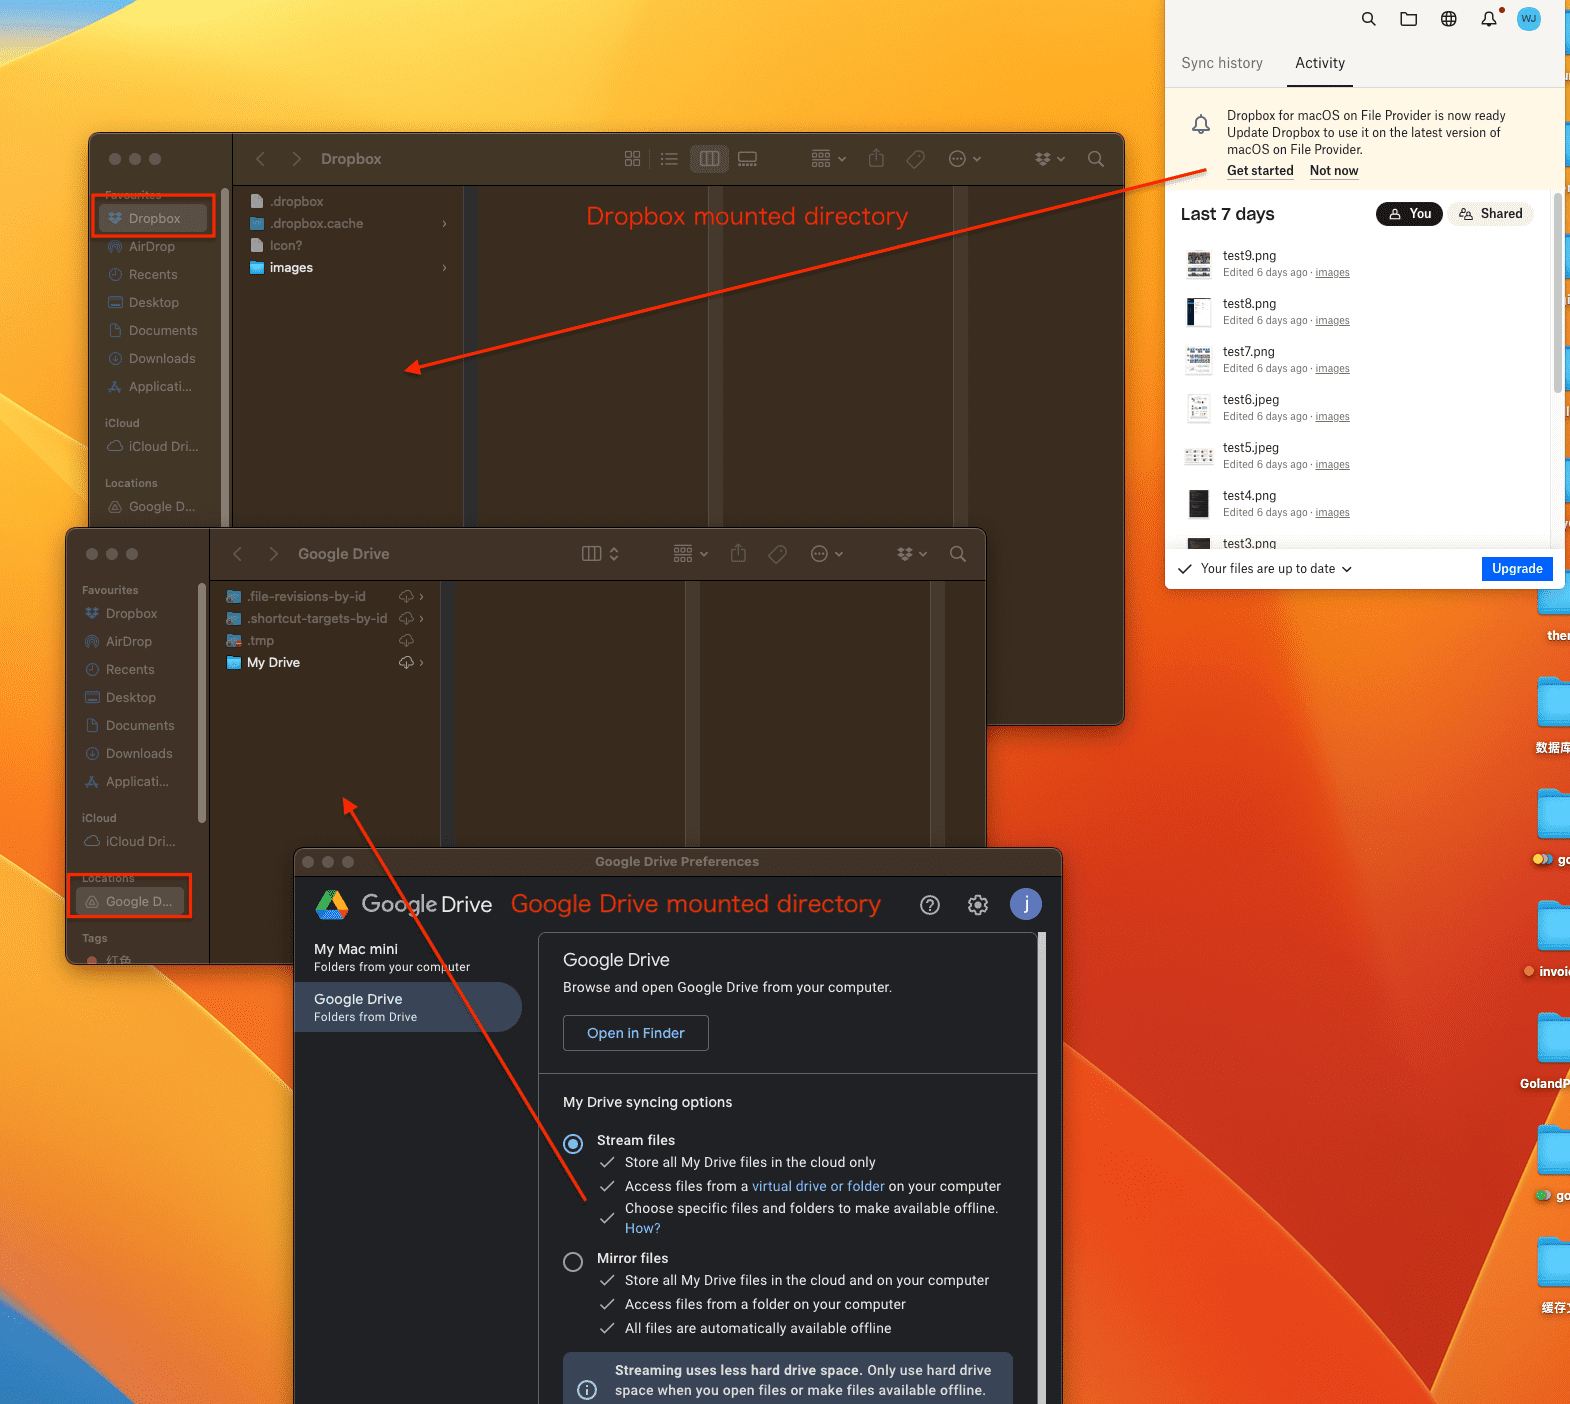Select Google Drive Folders from Drive section
The width and height of the screenshot is (1570, 1404).
coord(408,1007)
